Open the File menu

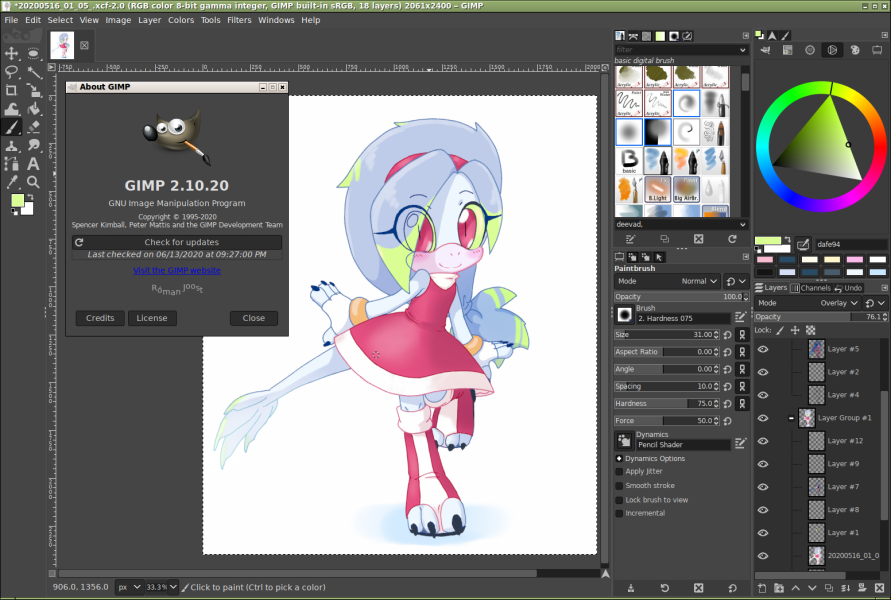coord(11,20)
